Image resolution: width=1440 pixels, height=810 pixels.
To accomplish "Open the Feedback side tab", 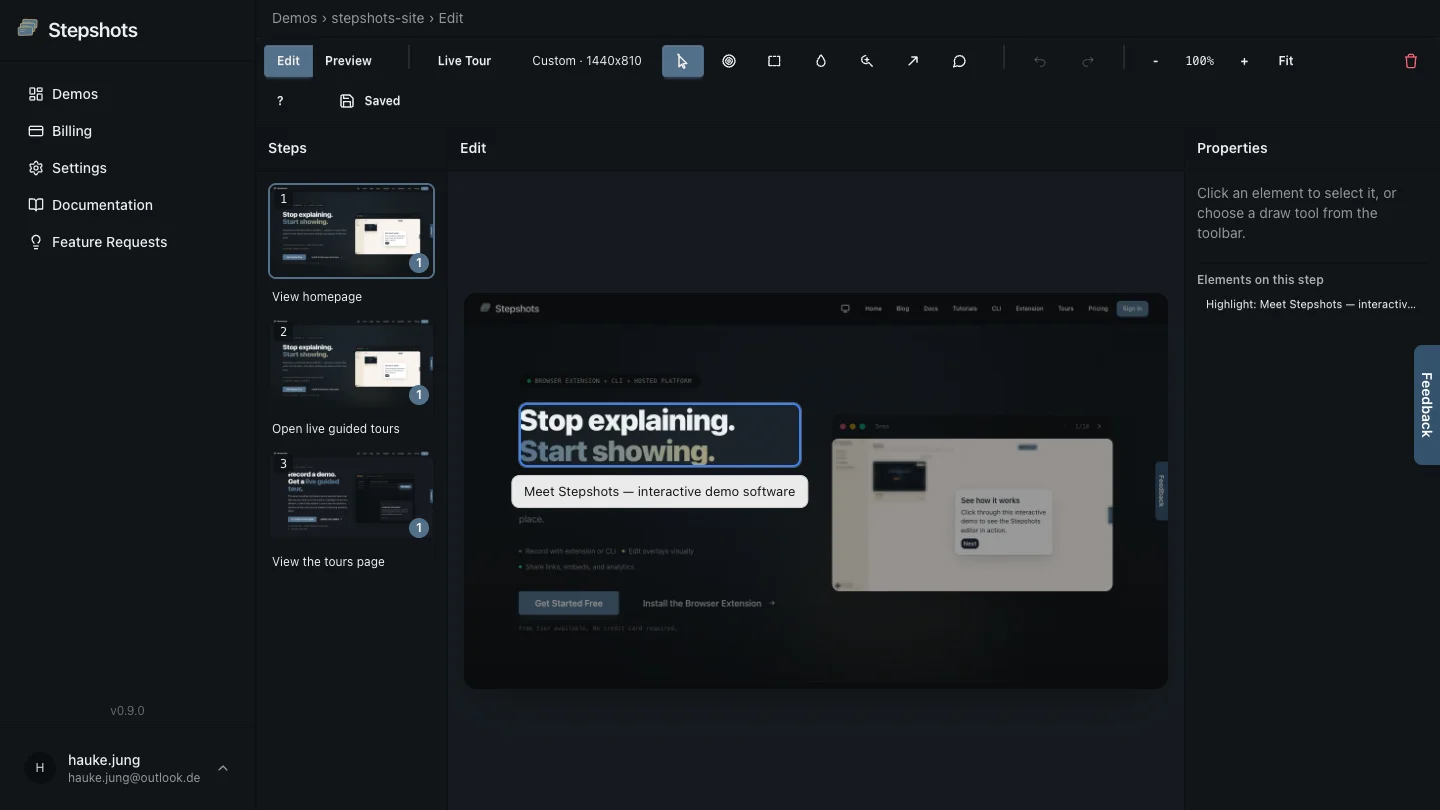I will pyautogui.click(x=1426, y=405).
